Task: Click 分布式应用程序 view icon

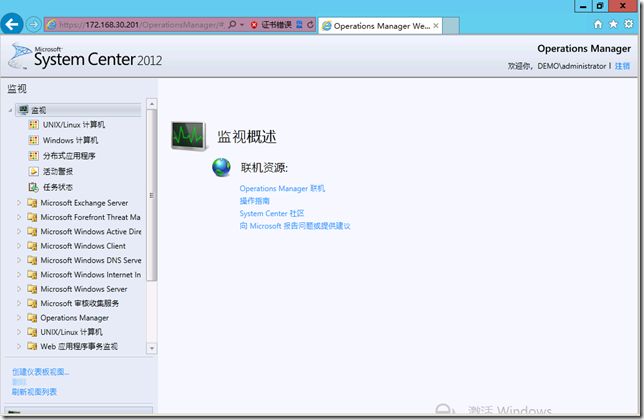Action: [x=34, y=156]
